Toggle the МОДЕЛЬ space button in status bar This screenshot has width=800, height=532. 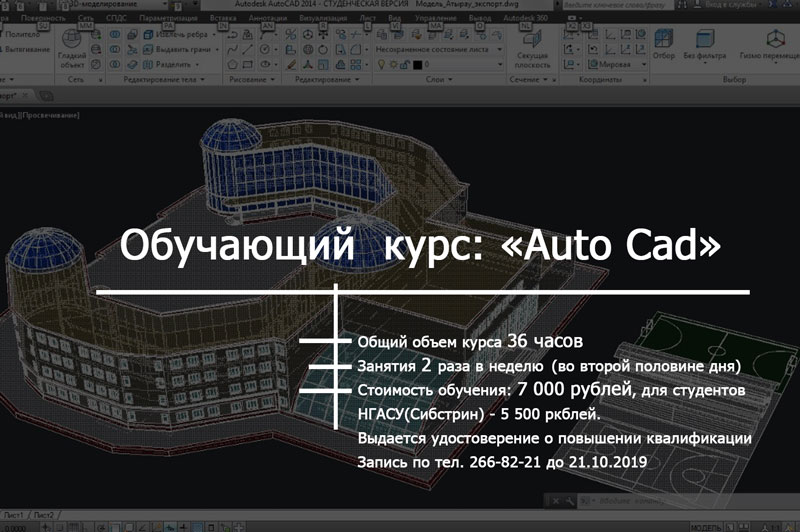pyautogui.click(x=706, y=527)
